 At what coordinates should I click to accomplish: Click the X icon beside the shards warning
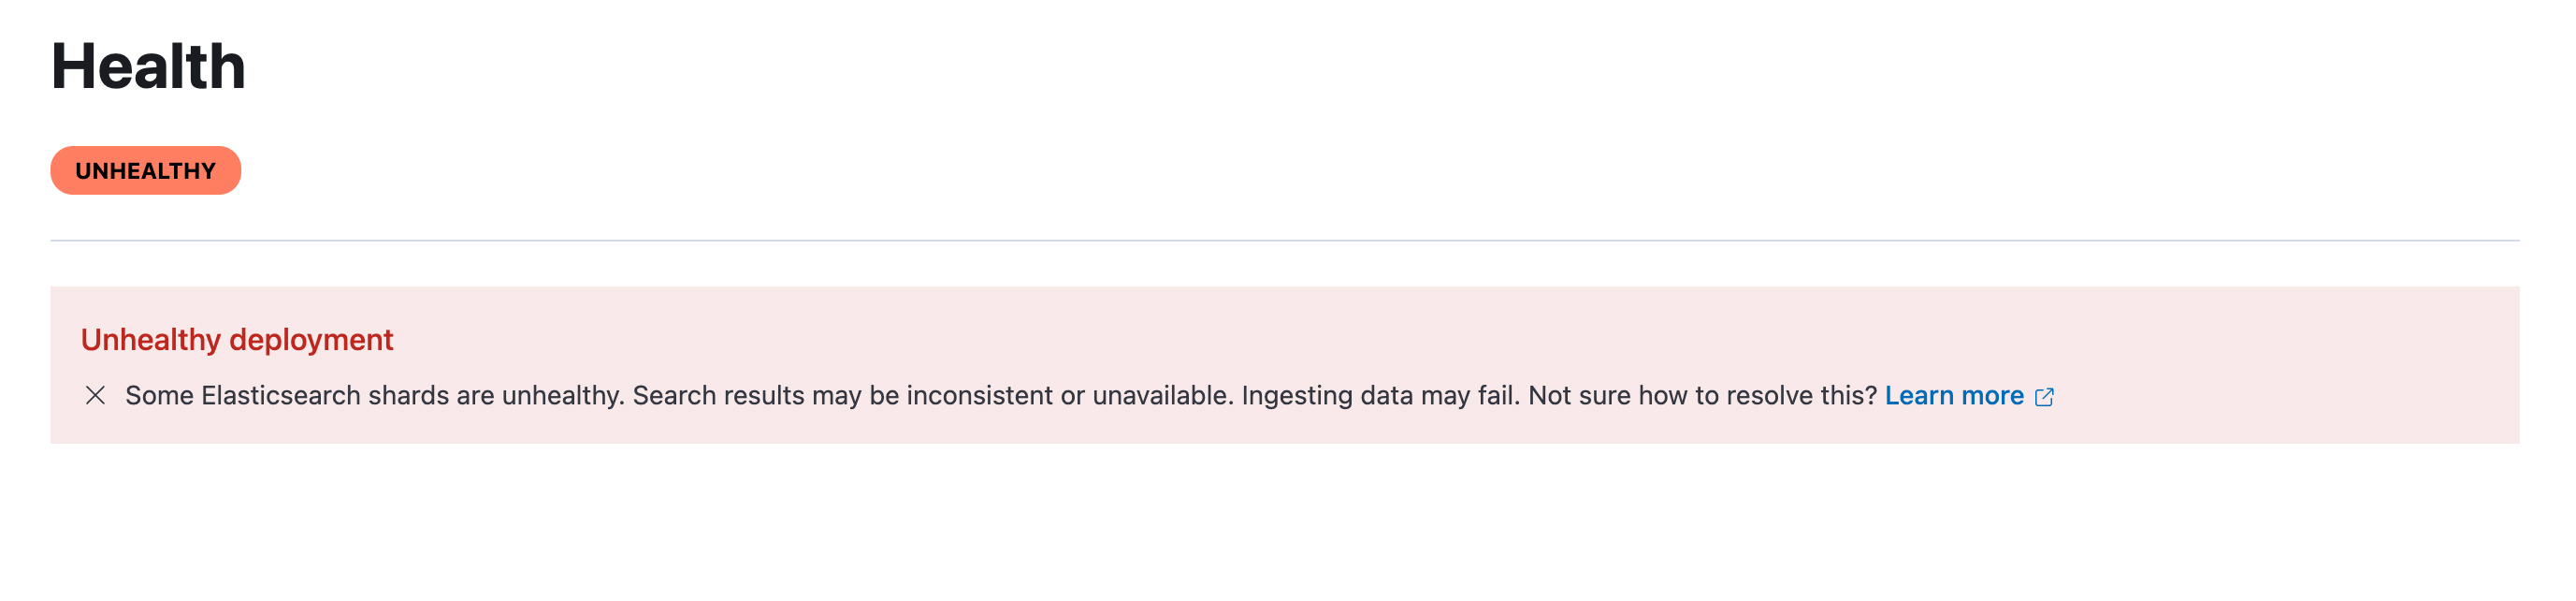click(x=95, y=396)
